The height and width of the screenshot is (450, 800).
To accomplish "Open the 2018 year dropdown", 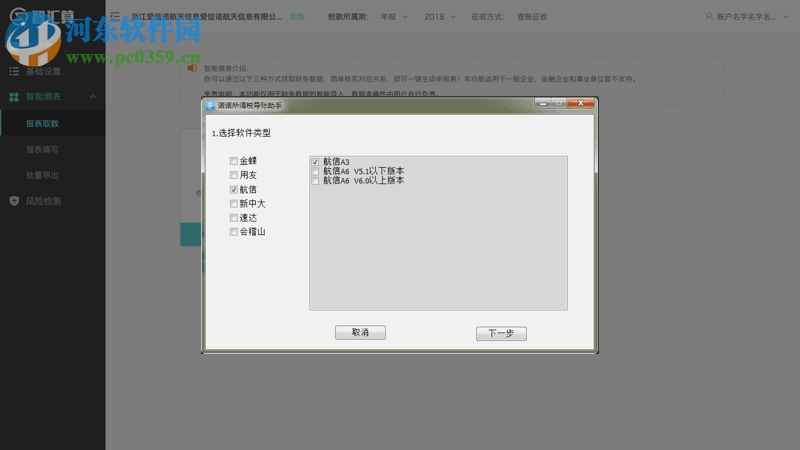I will (x=440, y=17).
